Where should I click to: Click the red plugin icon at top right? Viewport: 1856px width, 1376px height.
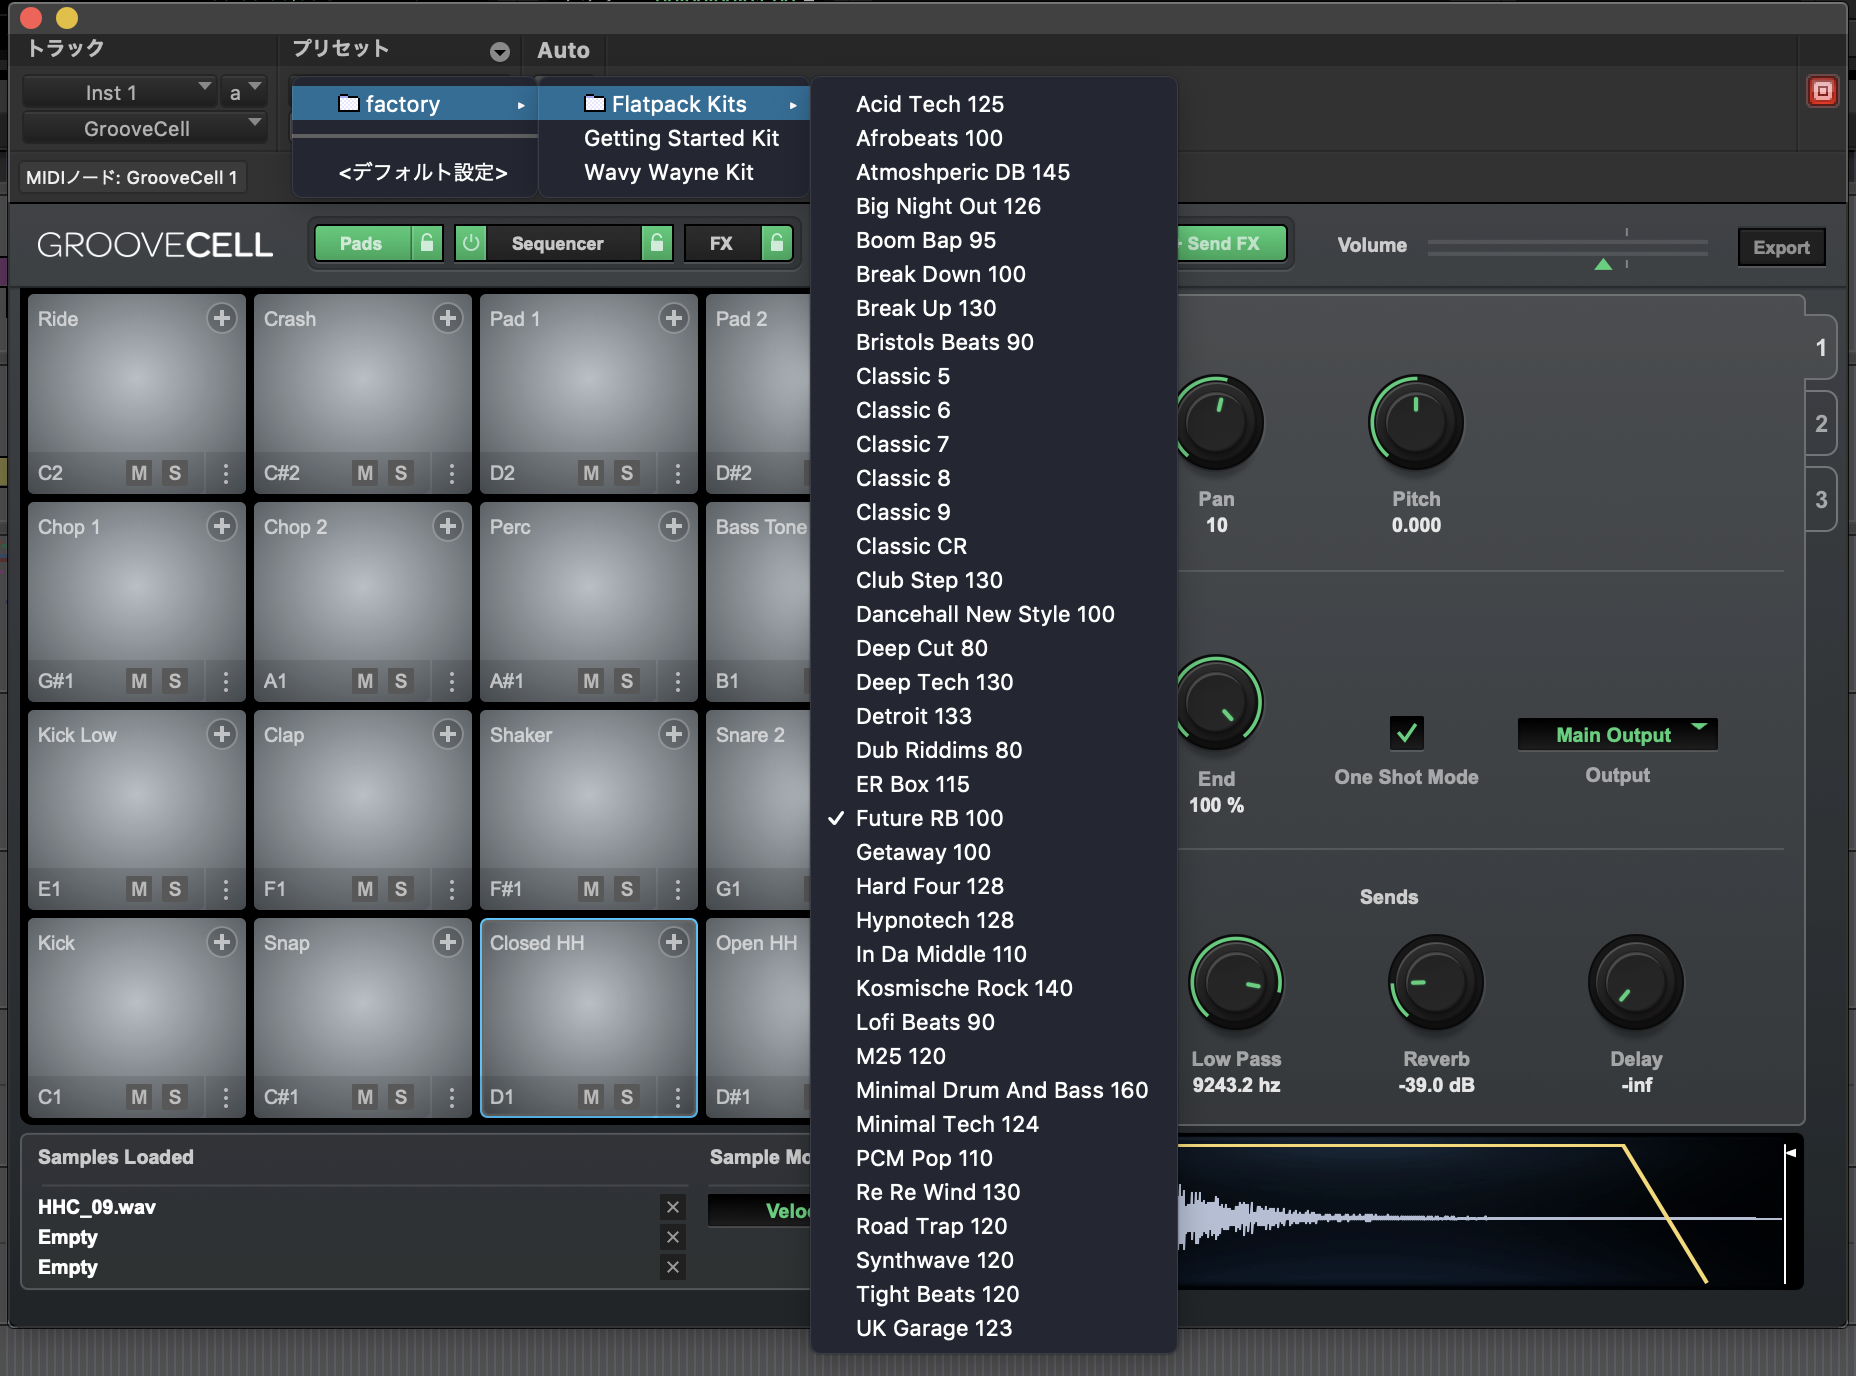[x=1822, y=92]
